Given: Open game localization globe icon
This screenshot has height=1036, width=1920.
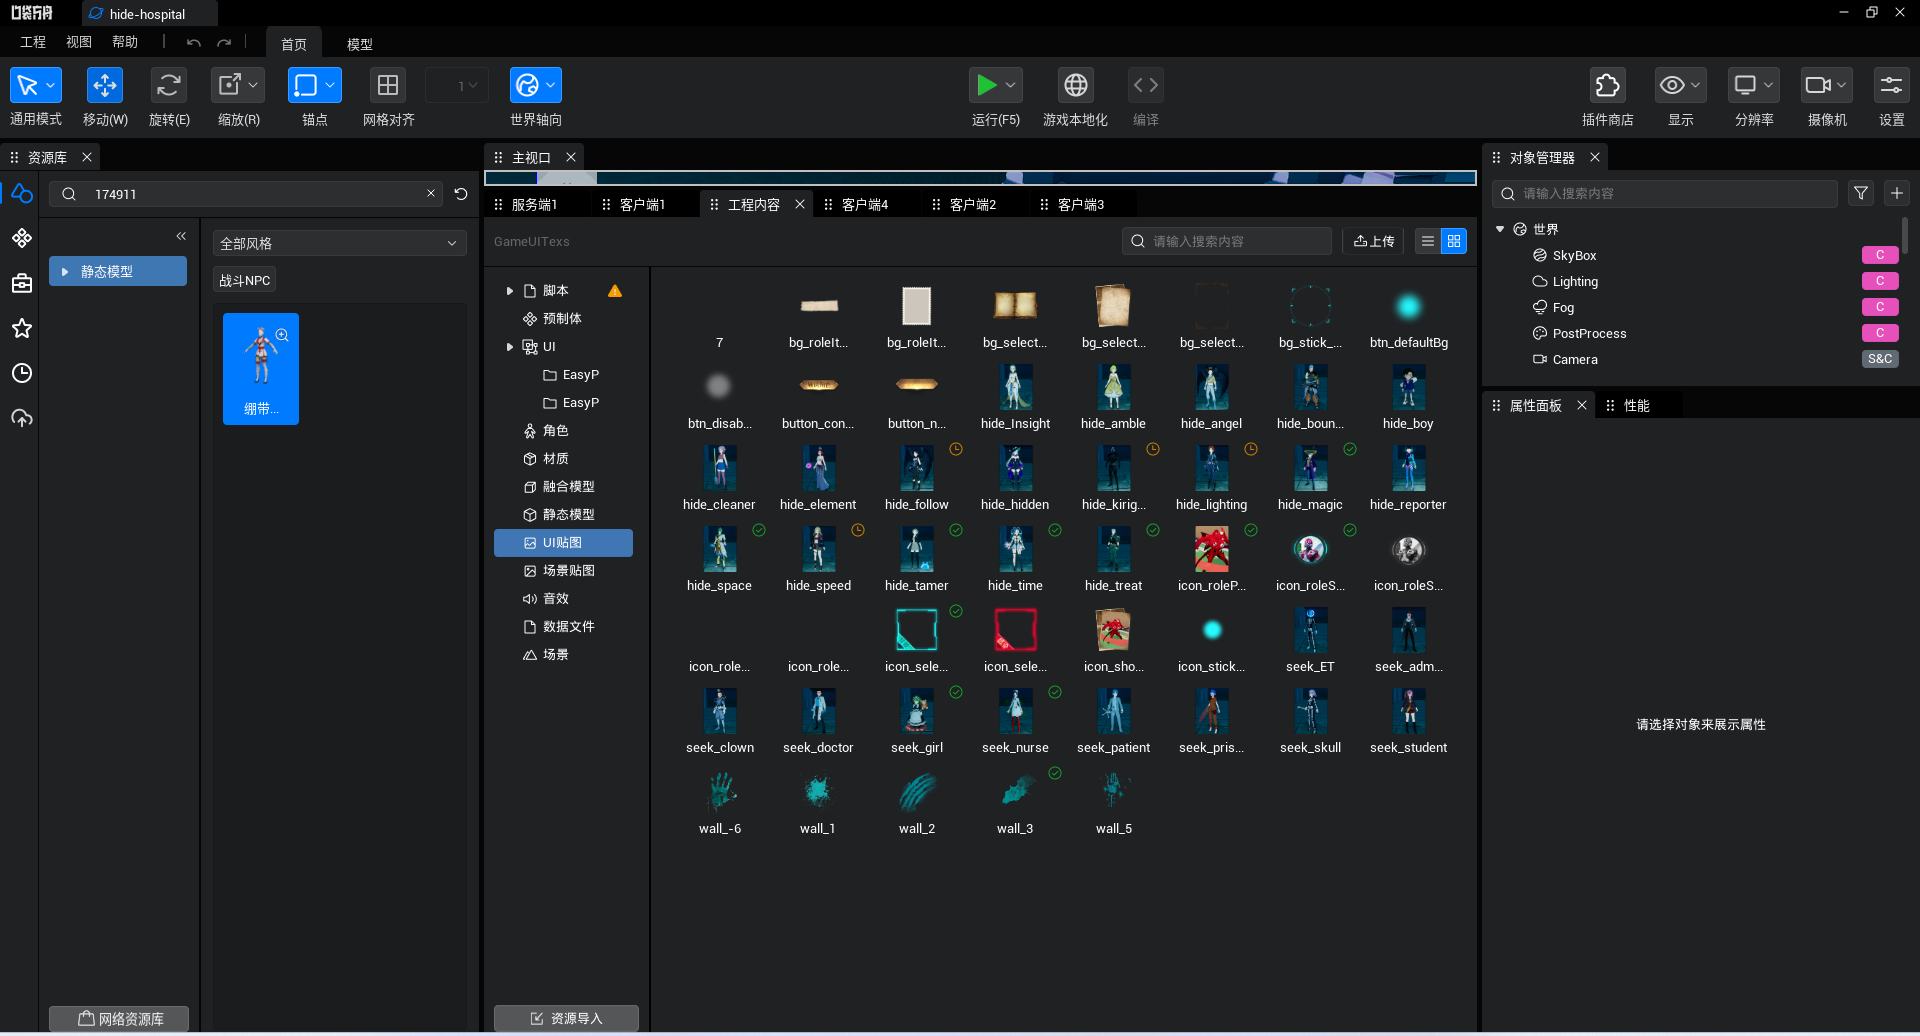Looking at the screenshot, I should (x=1076, y=85).
